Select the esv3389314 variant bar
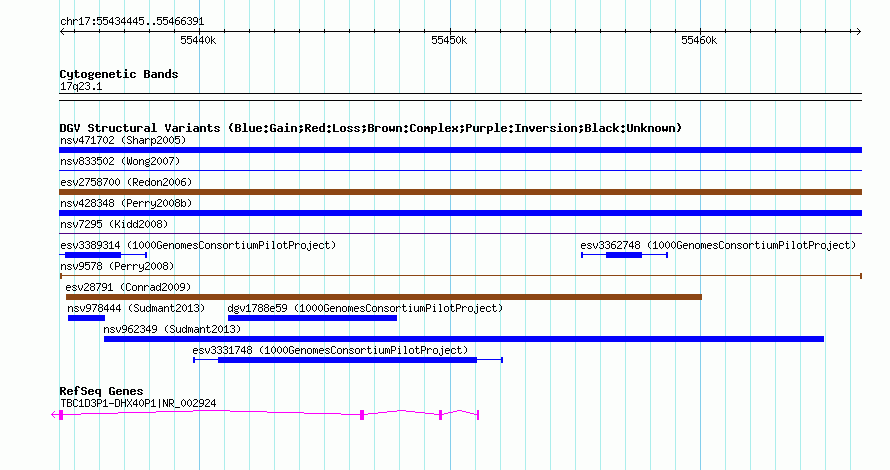The image size is (890, 470). coord(103,255)
